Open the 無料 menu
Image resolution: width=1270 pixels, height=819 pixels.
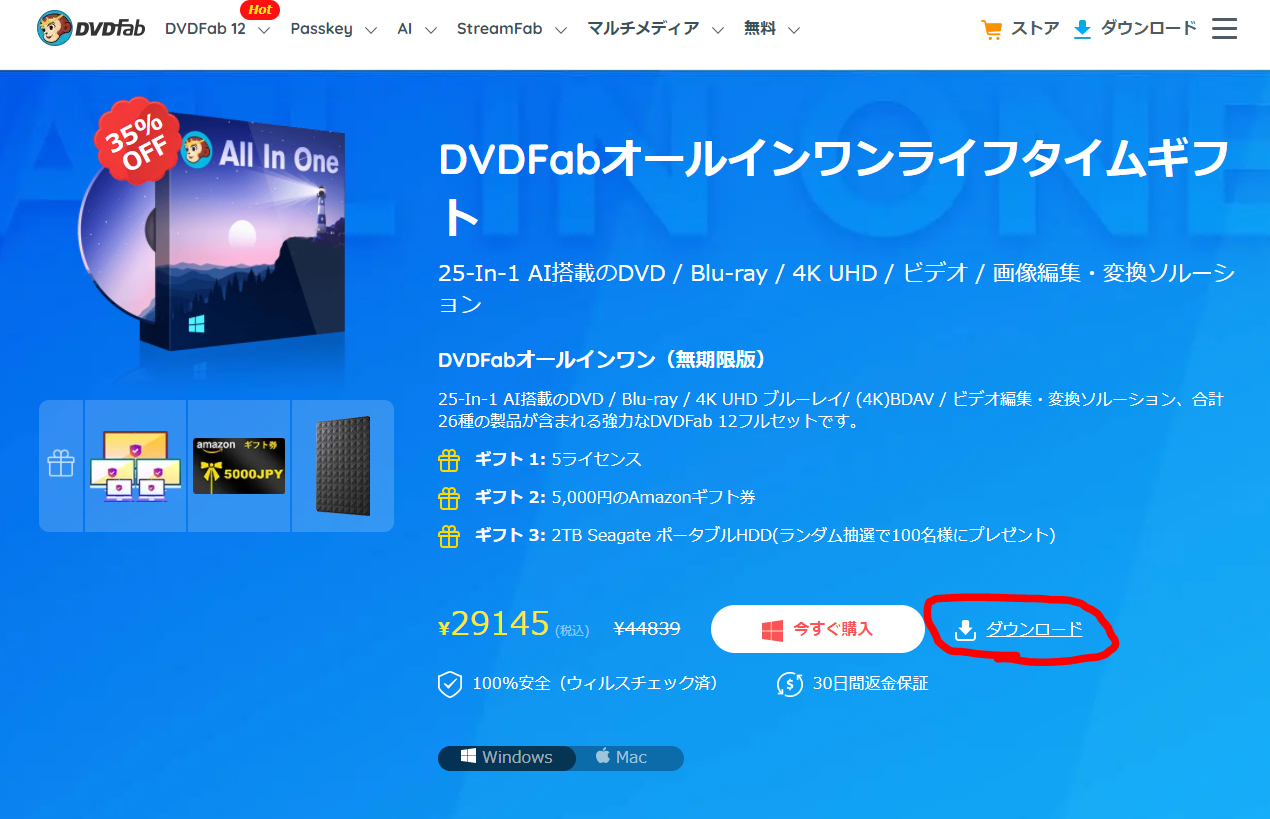(x=760, y=29)
